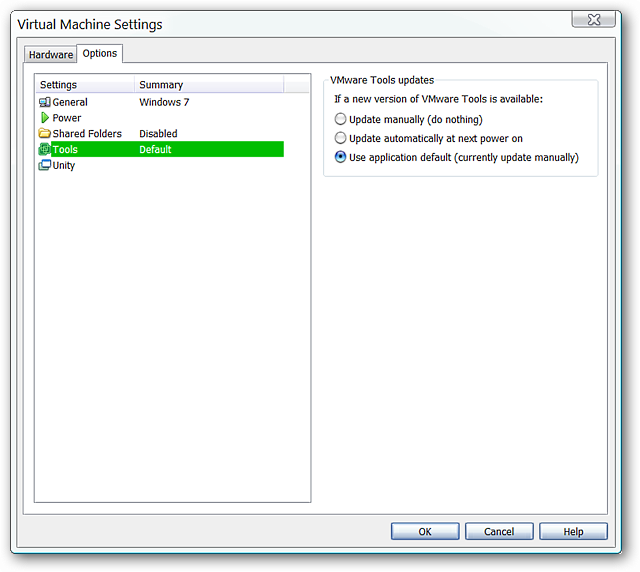Click the Windows 7 summary text
This screenshot has width=640, height=572.
coord(164,102)
